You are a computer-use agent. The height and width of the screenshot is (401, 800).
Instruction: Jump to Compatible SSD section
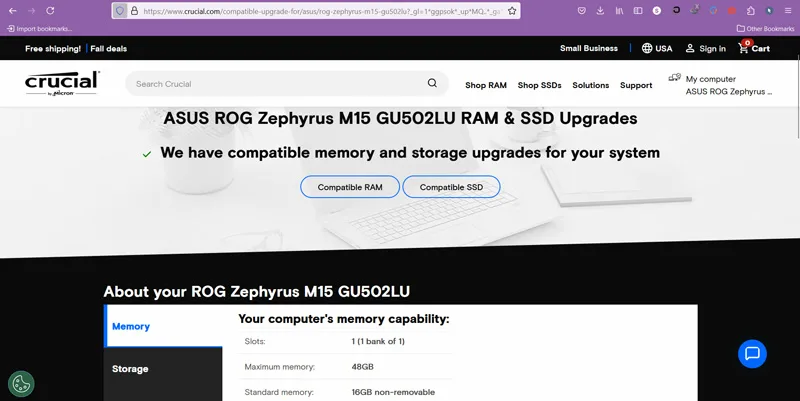[451, 187]
